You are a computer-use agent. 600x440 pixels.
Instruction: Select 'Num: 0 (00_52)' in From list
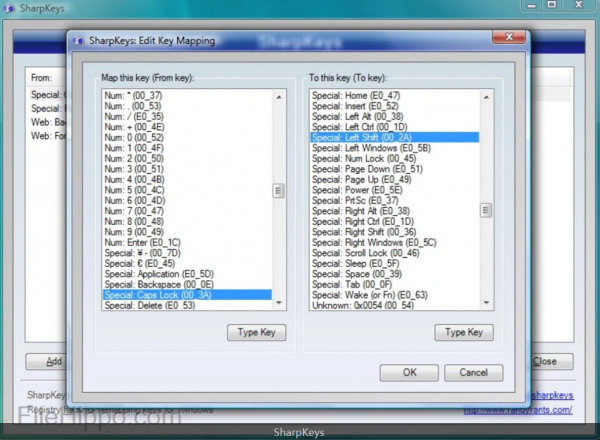[x=188, y=137]
